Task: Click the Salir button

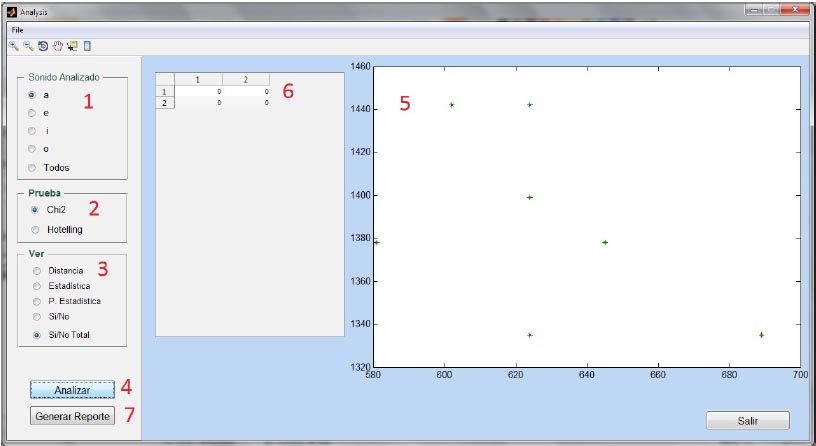Action: click(747, 421)
